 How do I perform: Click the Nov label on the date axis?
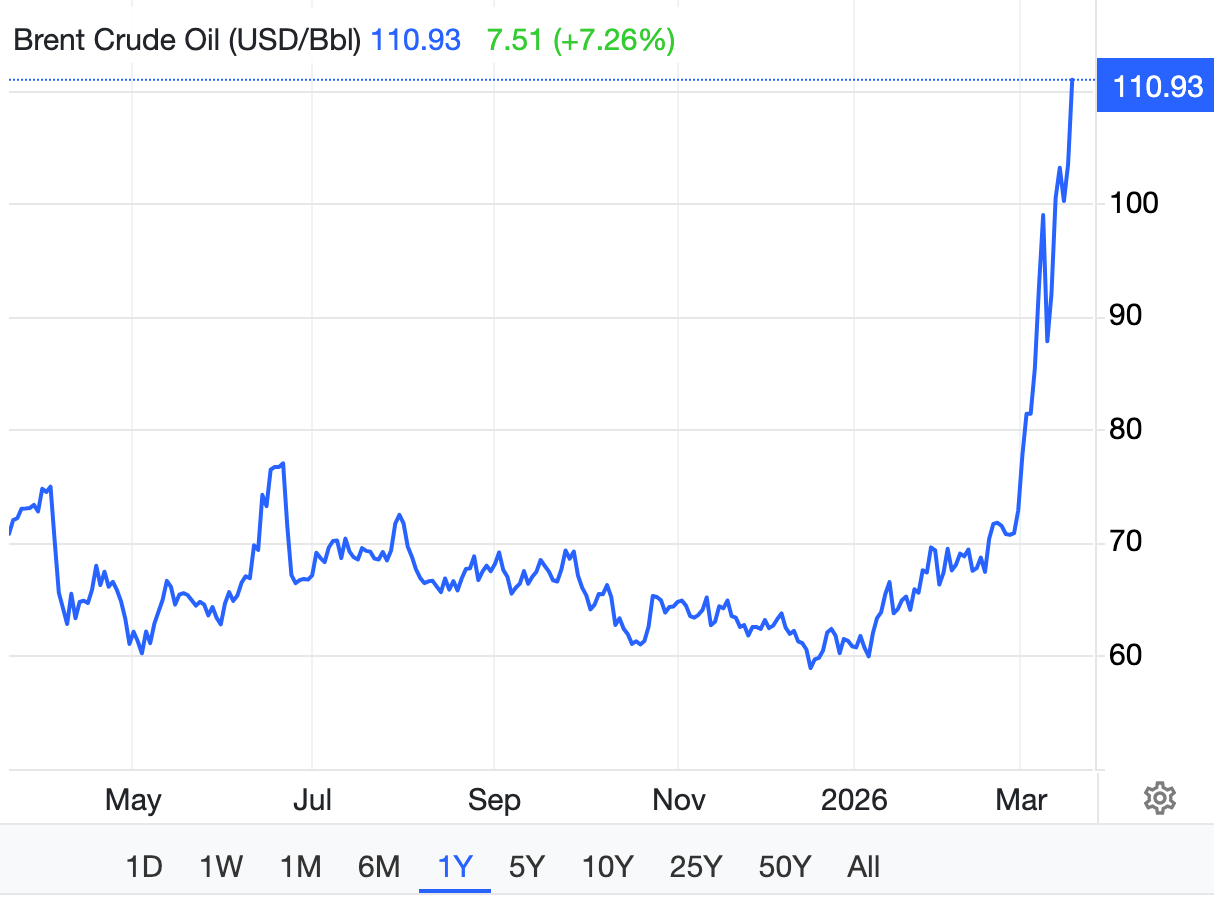pos(679,800)
